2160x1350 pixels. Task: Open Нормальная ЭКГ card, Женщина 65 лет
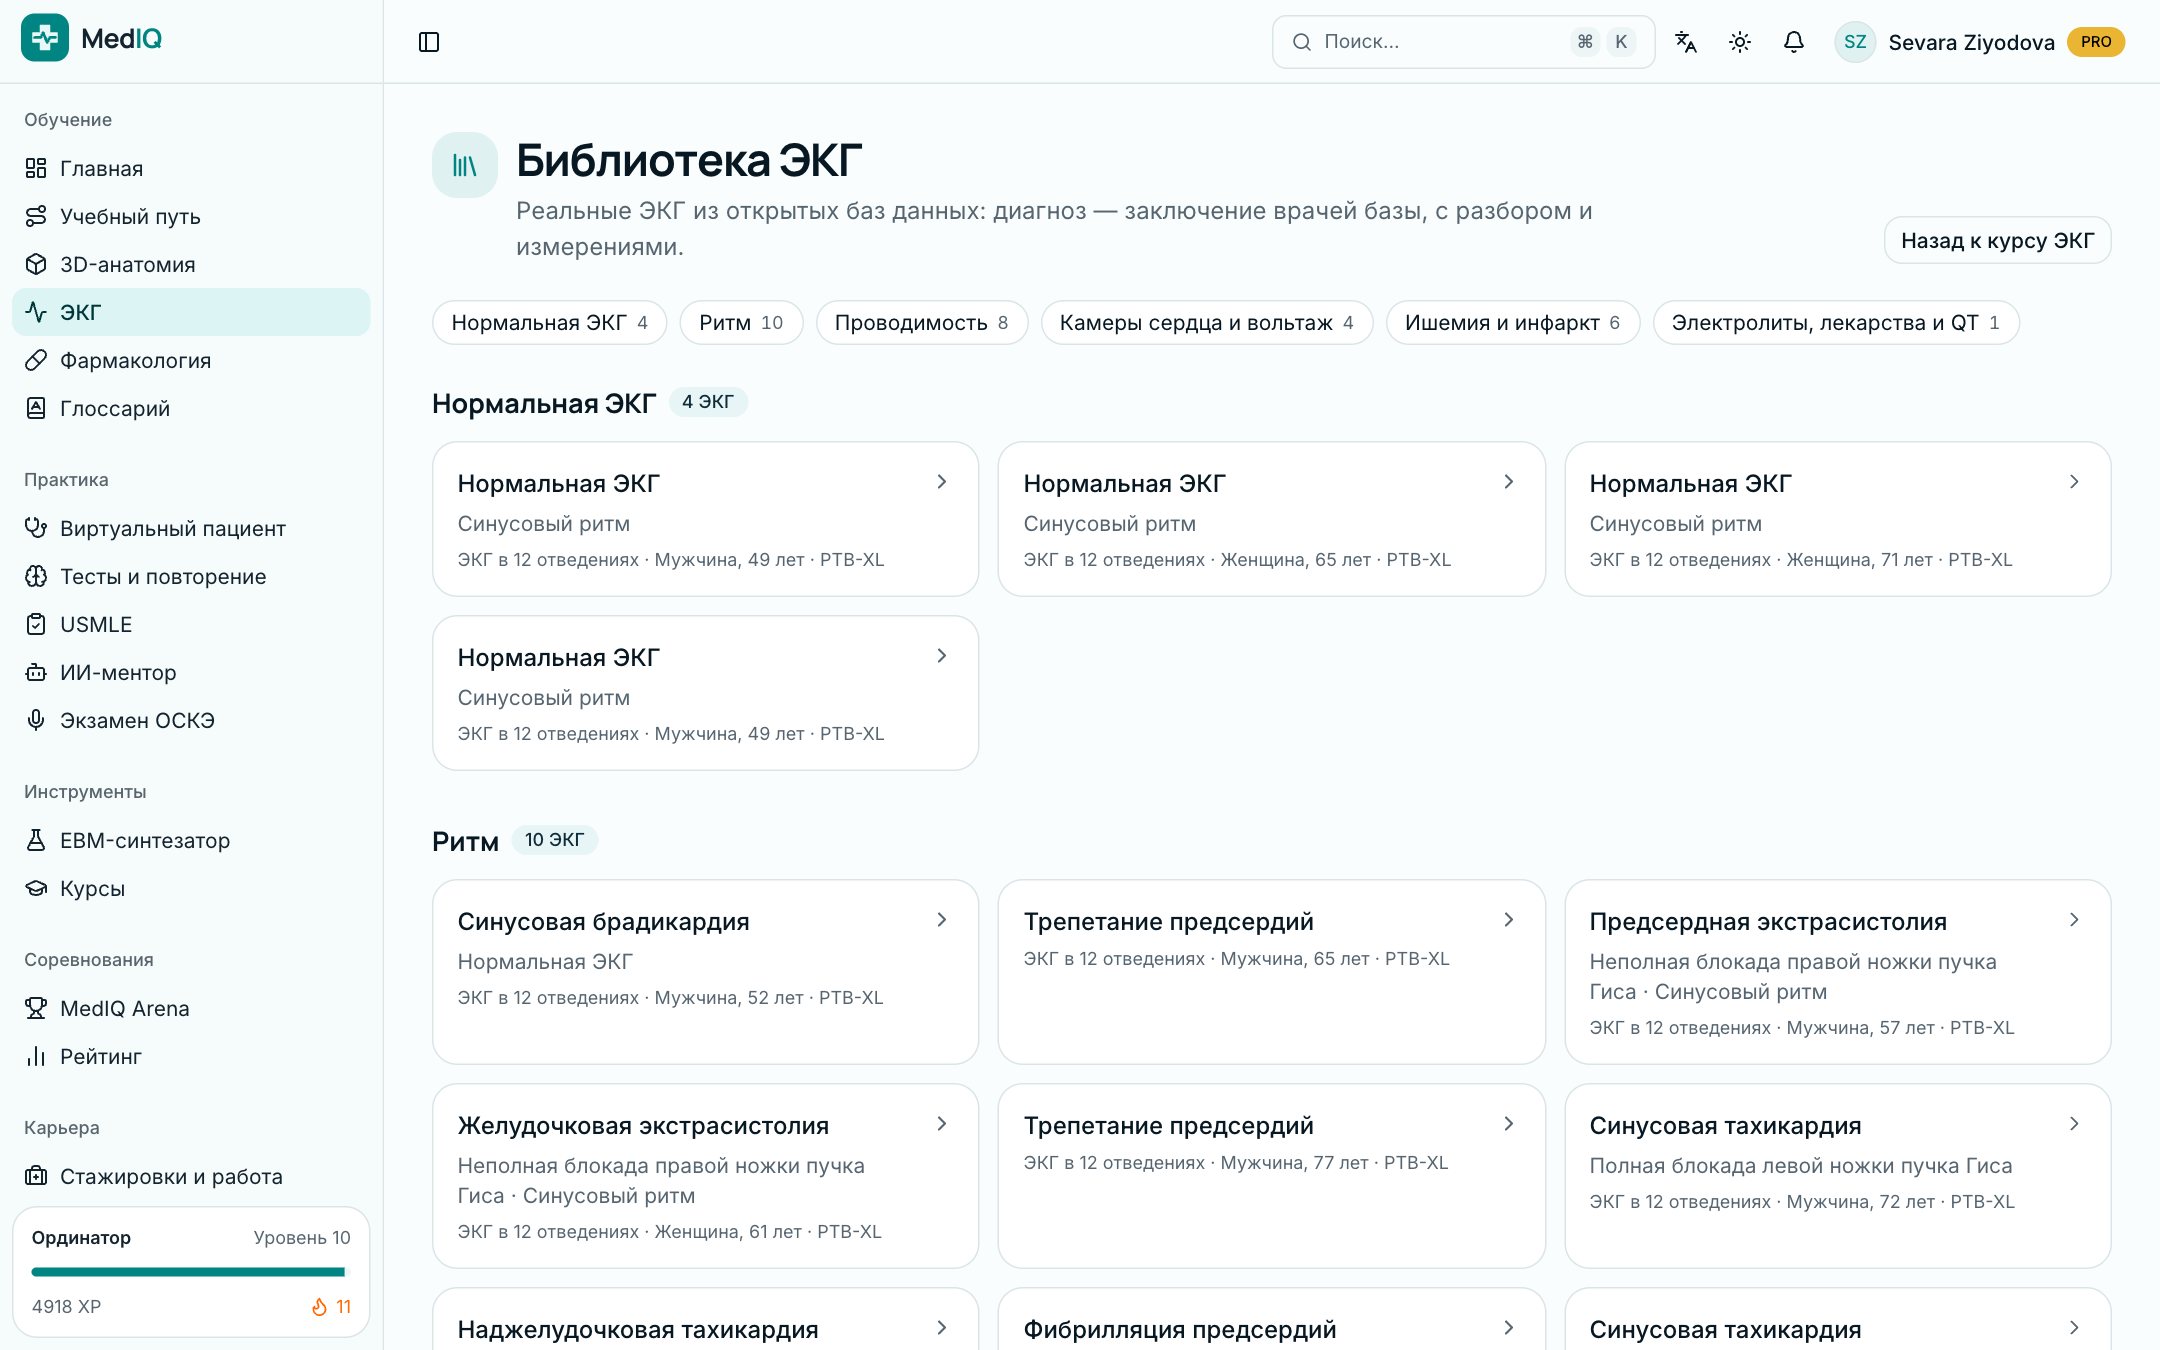pyautogui.click(x=1271, y=519)
